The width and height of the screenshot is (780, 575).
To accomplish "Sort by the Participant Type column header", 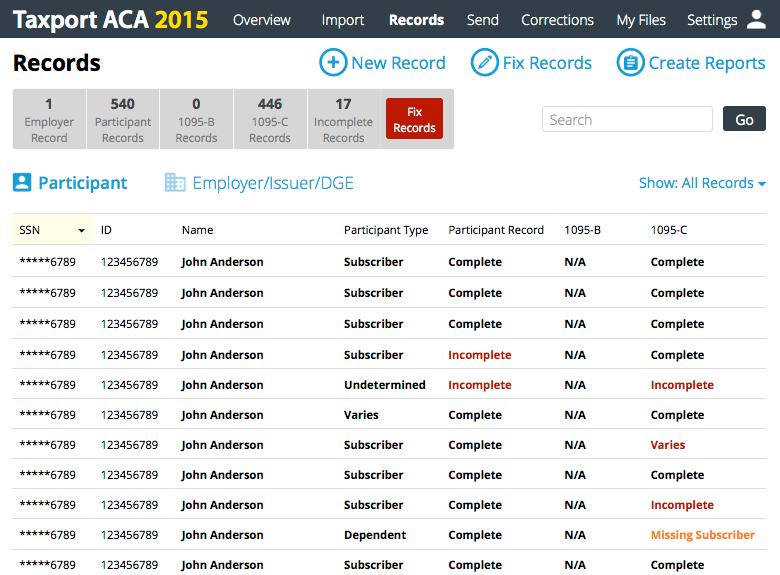I will 386,230.
